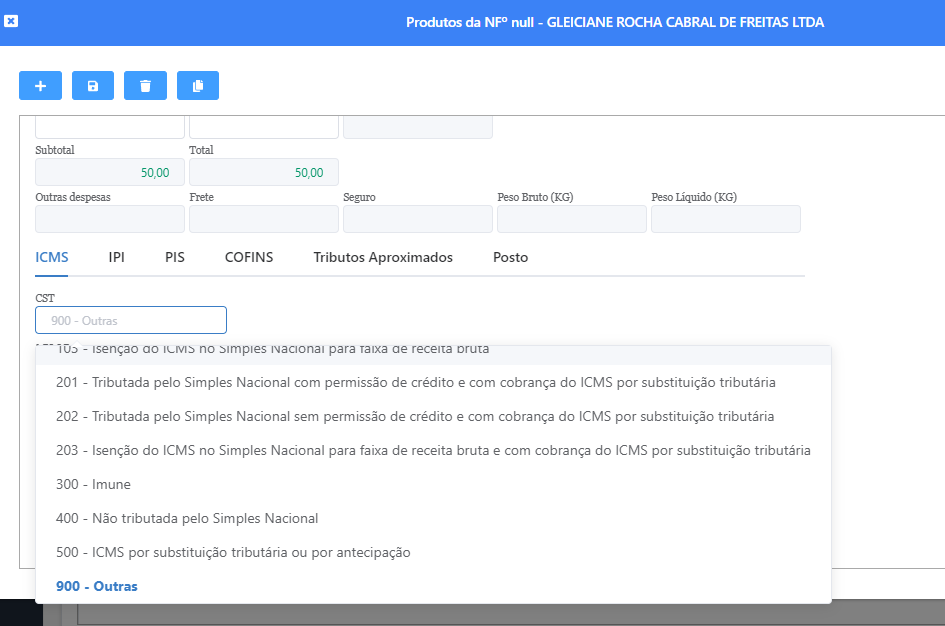Select the ICMS tab
The image size is (945, 626).
click(x=52, y=257)
